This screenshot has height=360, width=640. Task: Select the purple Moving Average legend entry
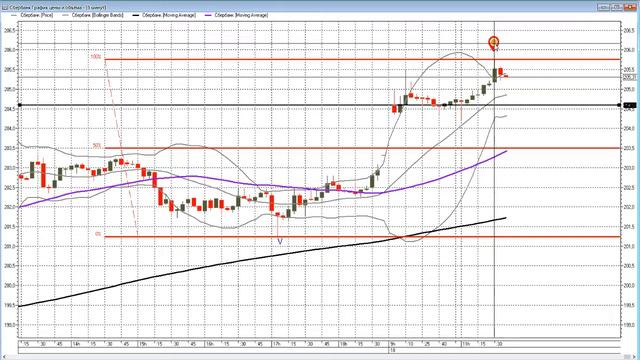point(236,15)
